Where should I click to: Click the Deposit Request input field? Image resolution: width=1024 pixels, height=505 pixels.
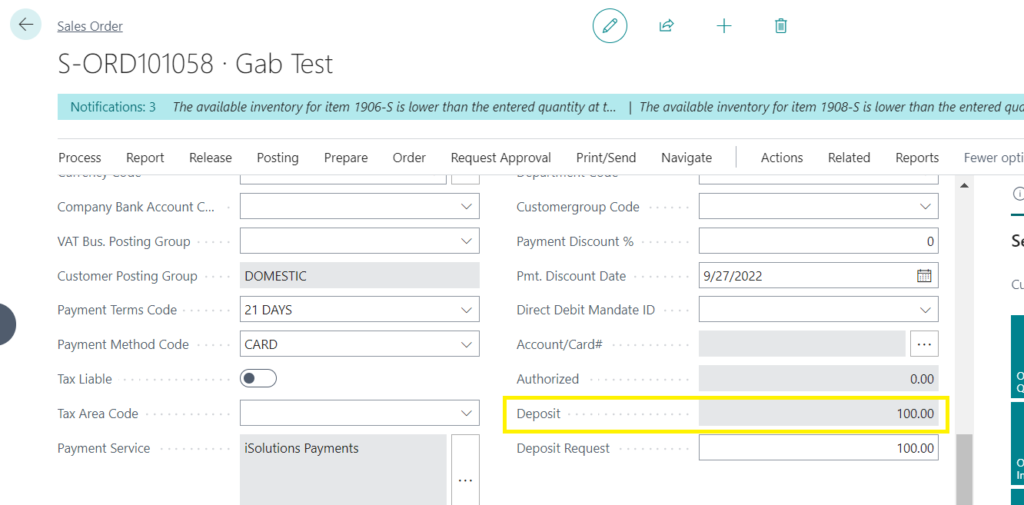tap(818, 449)
